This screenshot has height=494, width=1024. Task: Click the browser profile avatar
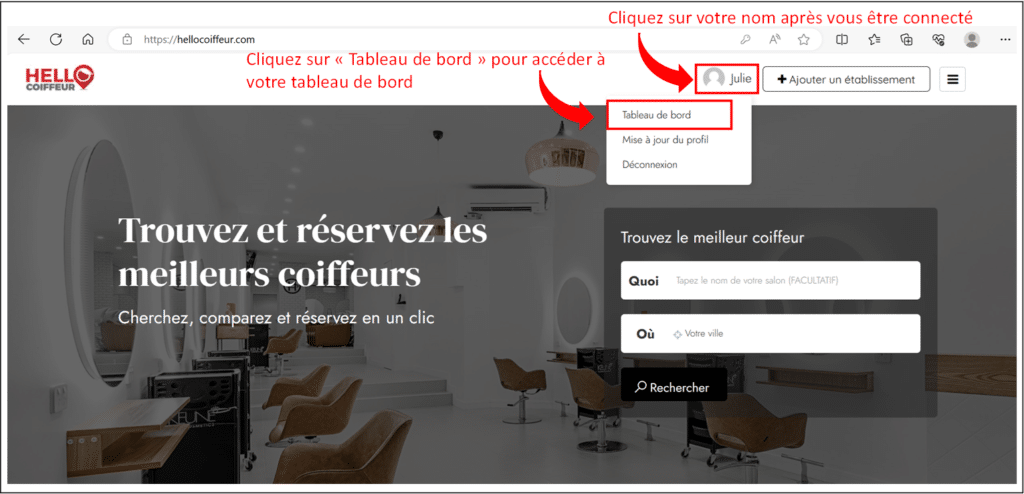(972, 40)
